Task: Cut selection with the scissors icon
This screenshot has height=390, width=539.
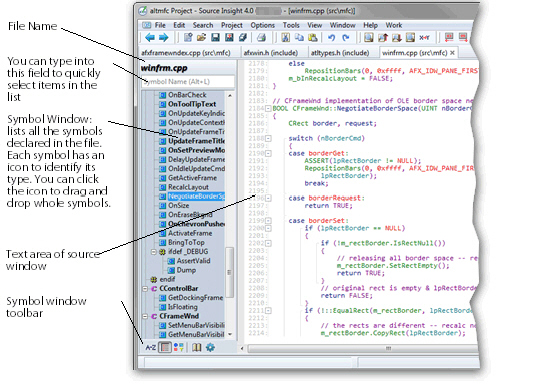Action: click(x=285, y=37)
